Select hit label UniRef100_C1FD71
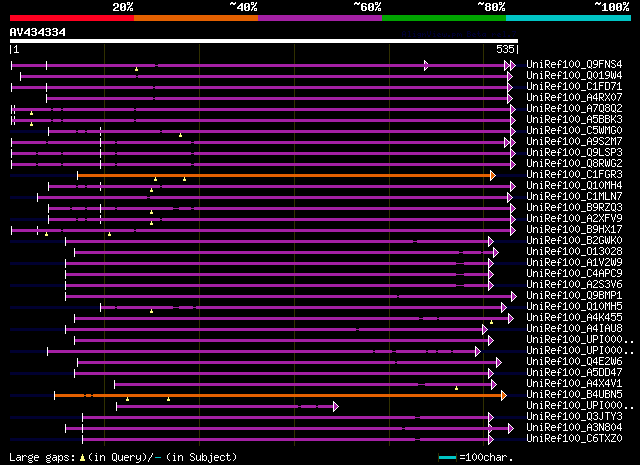Screen dimensions: 640x465 pyautogui.click(x=574, y=87)
